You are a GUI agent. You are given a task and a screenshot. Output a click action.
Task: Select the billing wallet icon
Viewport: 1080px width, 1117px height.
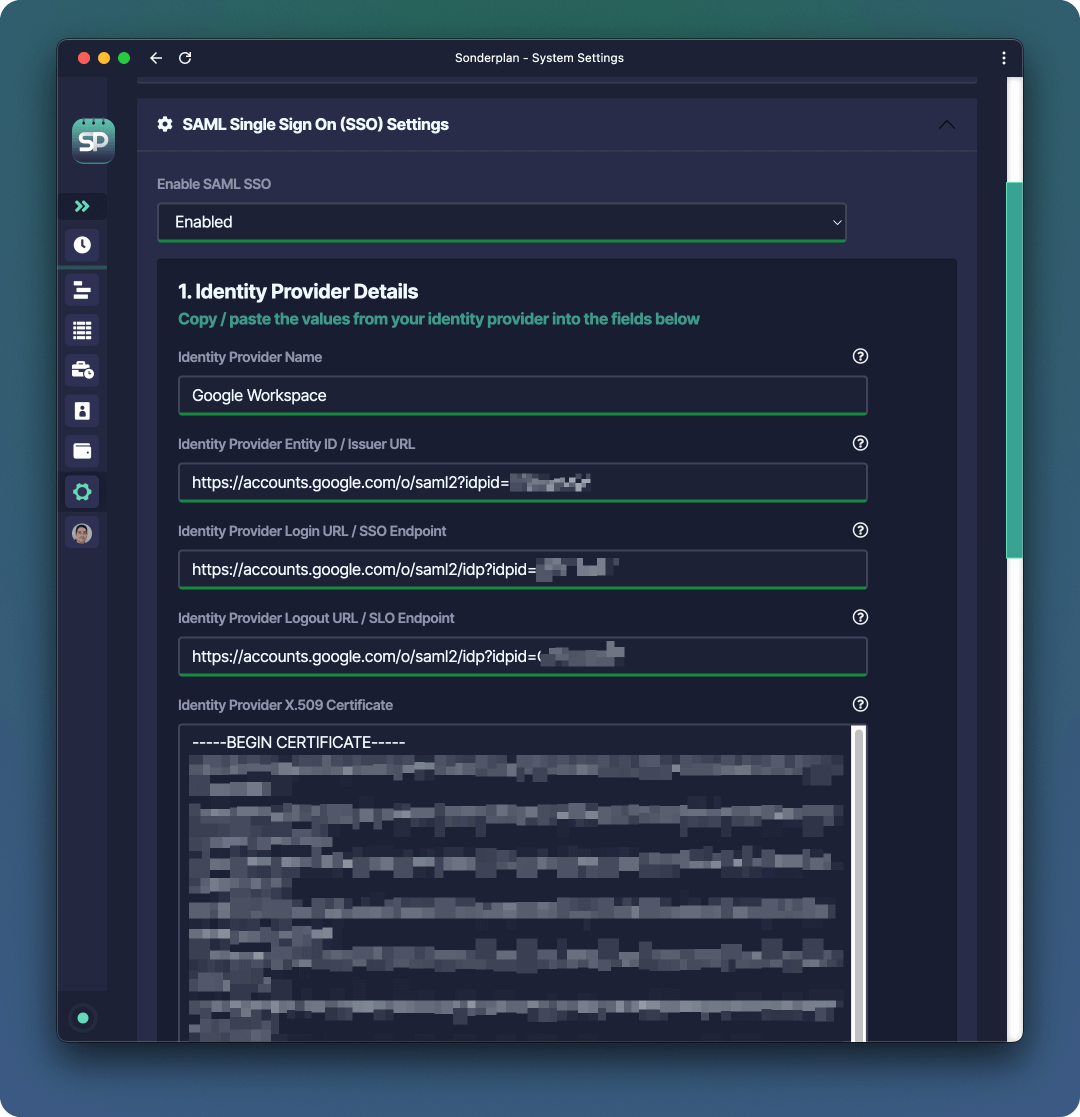coord(82,451)
